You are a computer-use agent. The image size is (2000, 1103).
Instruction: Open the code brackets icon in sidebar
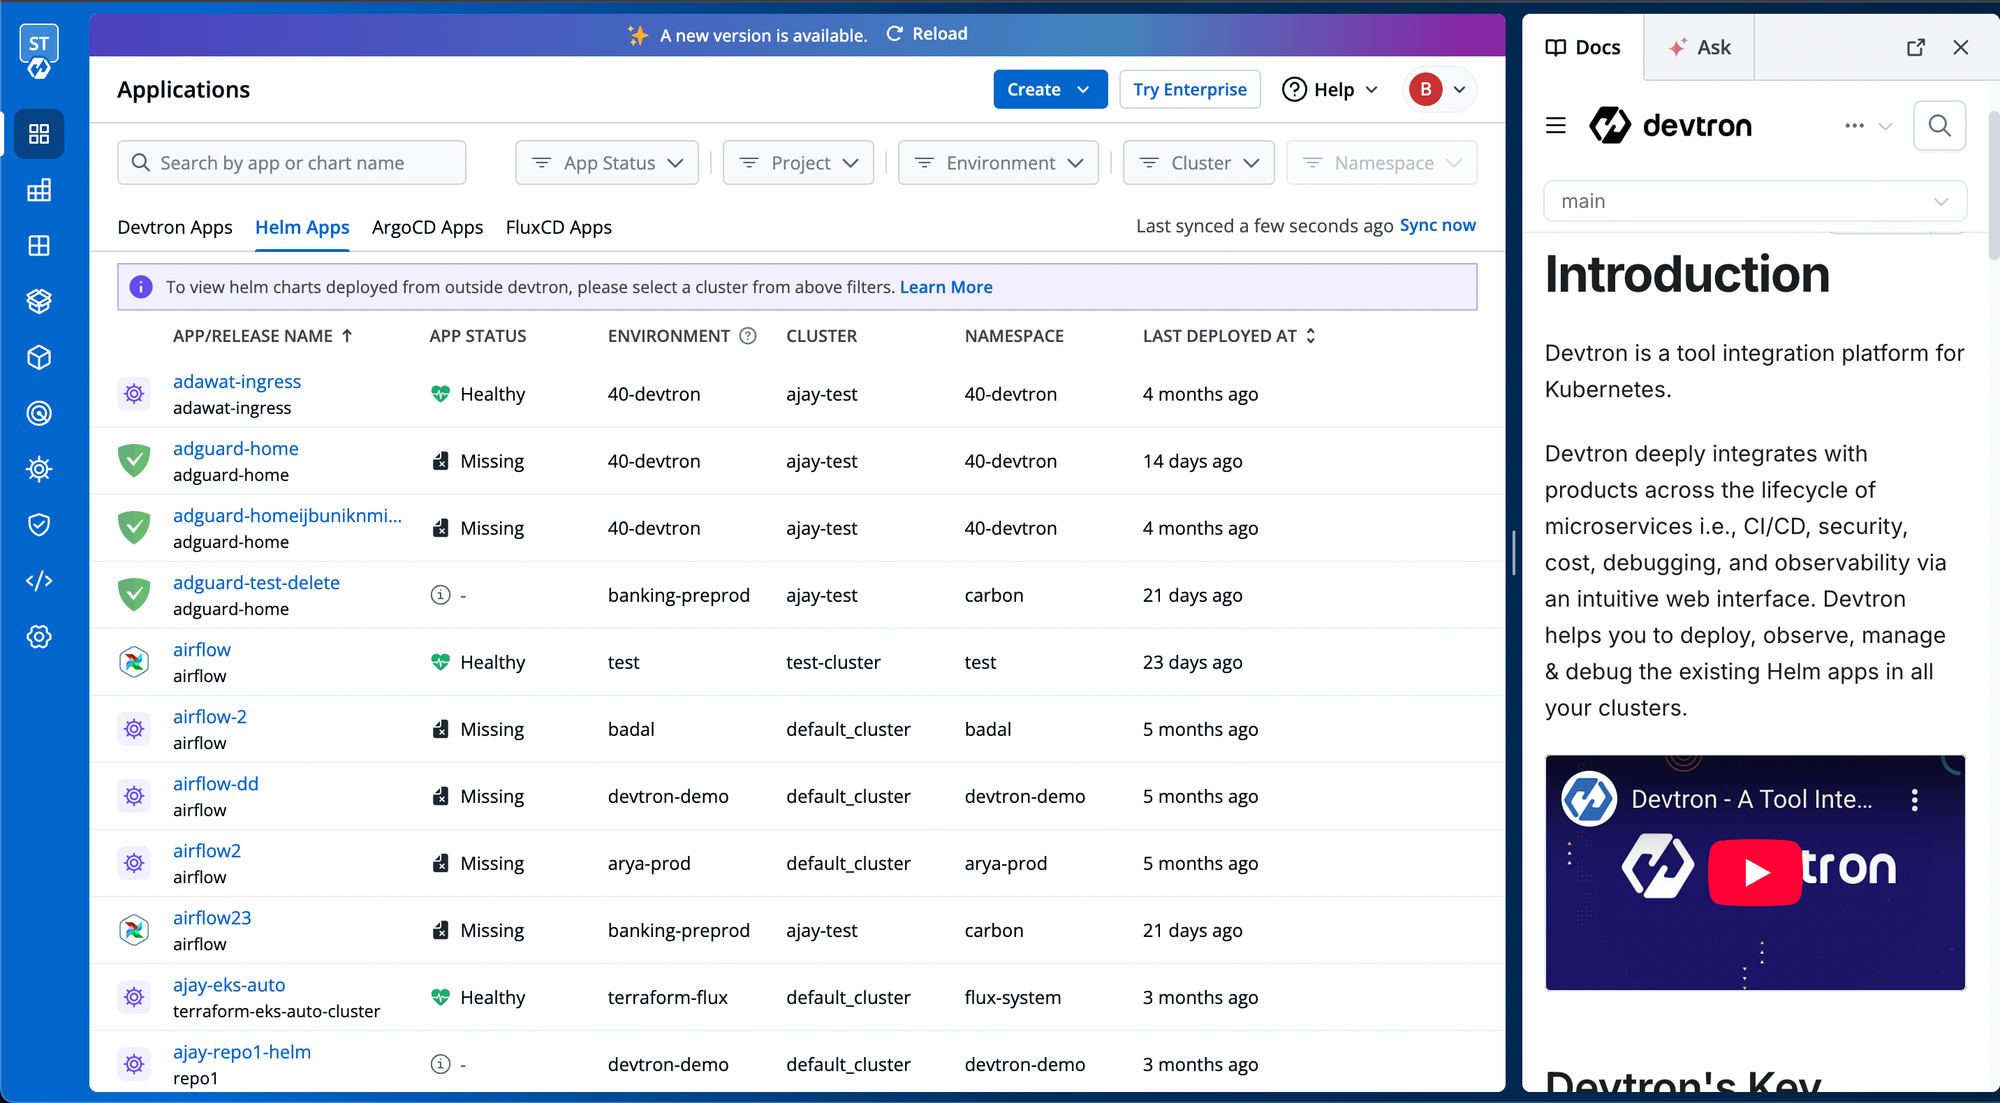point(39,581)
